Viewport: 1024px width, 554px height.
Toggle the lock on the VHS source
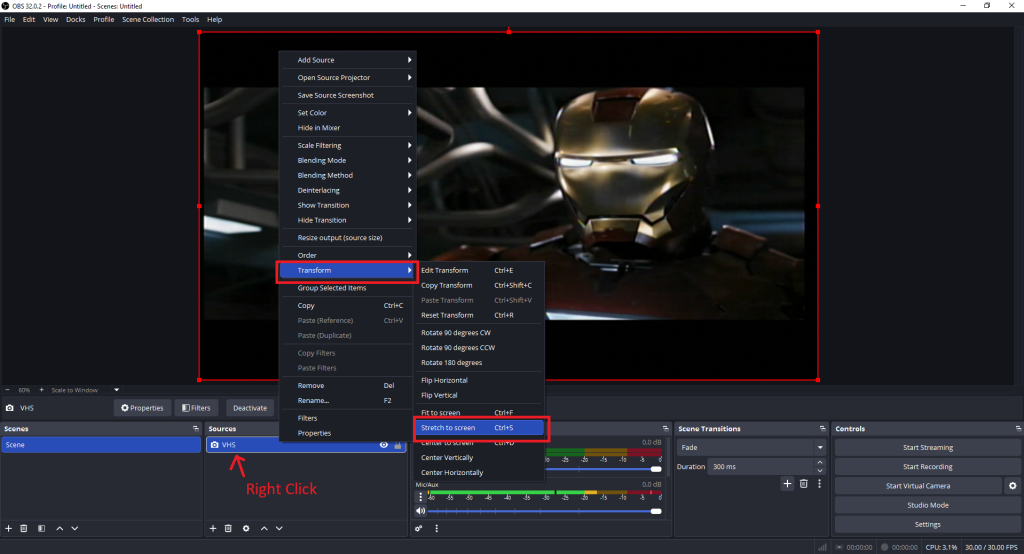click(x=398, y=444)
